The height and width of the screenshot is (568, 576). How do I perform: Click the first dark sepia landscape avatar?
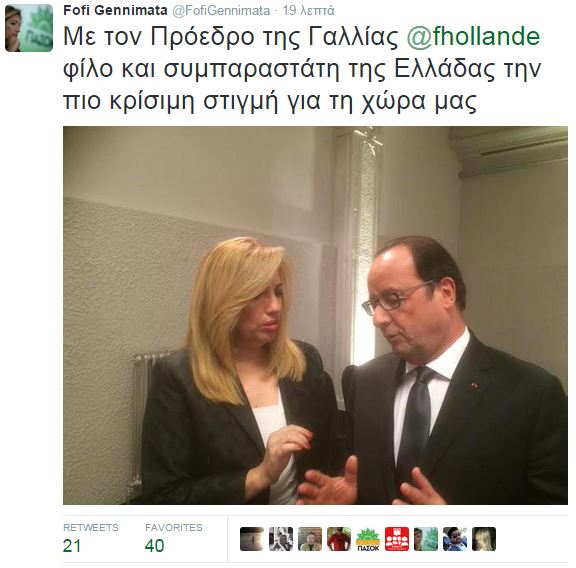pyautogui.click(x=252, y=539)
